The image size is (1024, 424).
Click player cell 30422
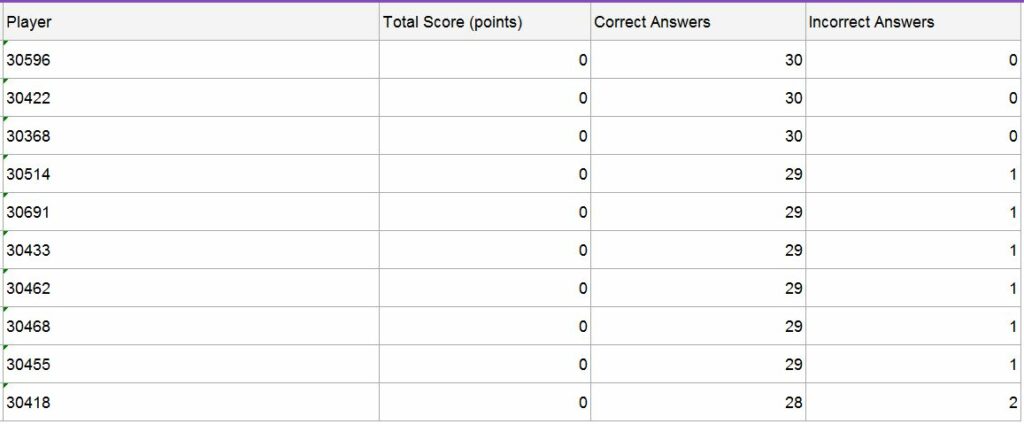[x=190, y=98]
